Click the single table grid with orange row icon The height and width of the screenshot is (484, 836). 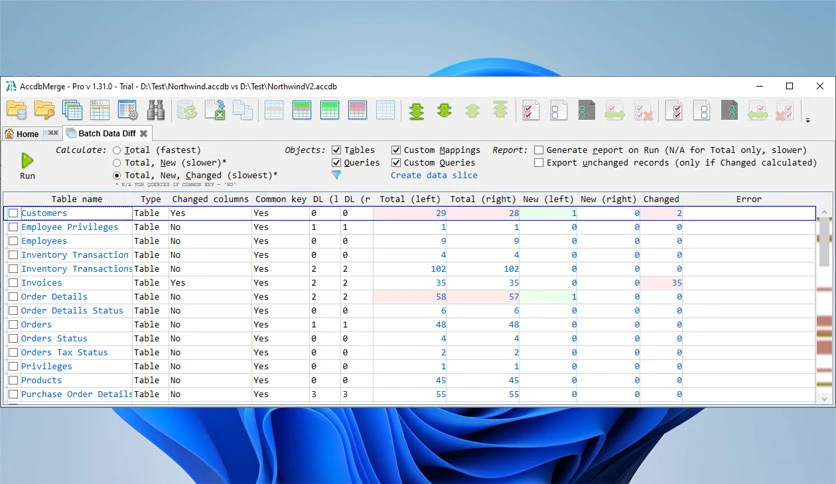(x=100, y=110)
